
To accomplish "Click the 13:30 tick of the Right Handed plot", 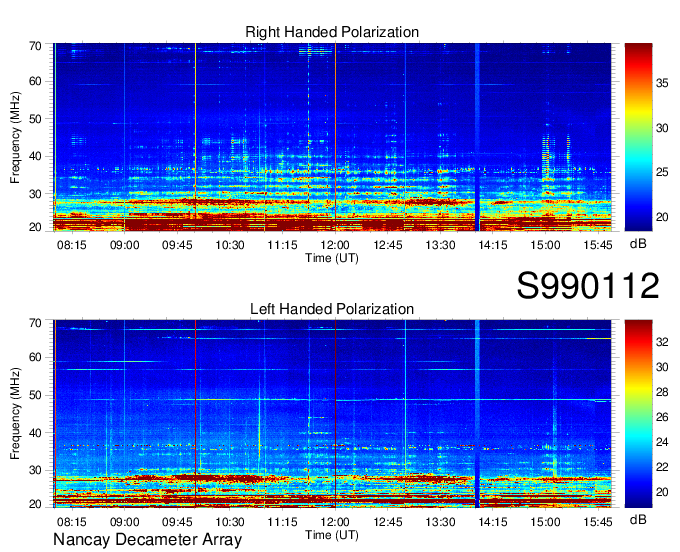I will (440, 245).
